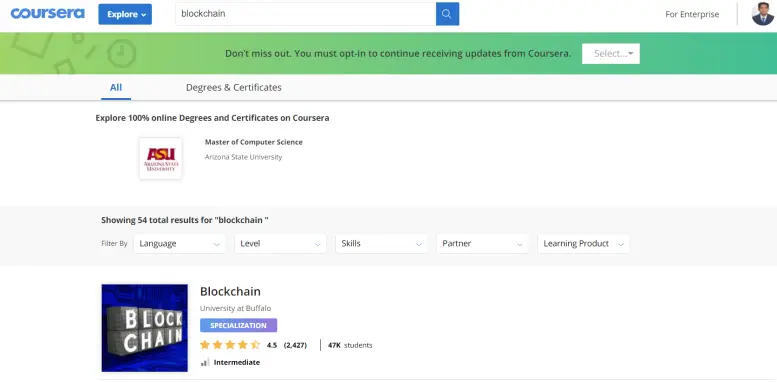
Task: Switch to the All tab
Action: pos(116,88)
